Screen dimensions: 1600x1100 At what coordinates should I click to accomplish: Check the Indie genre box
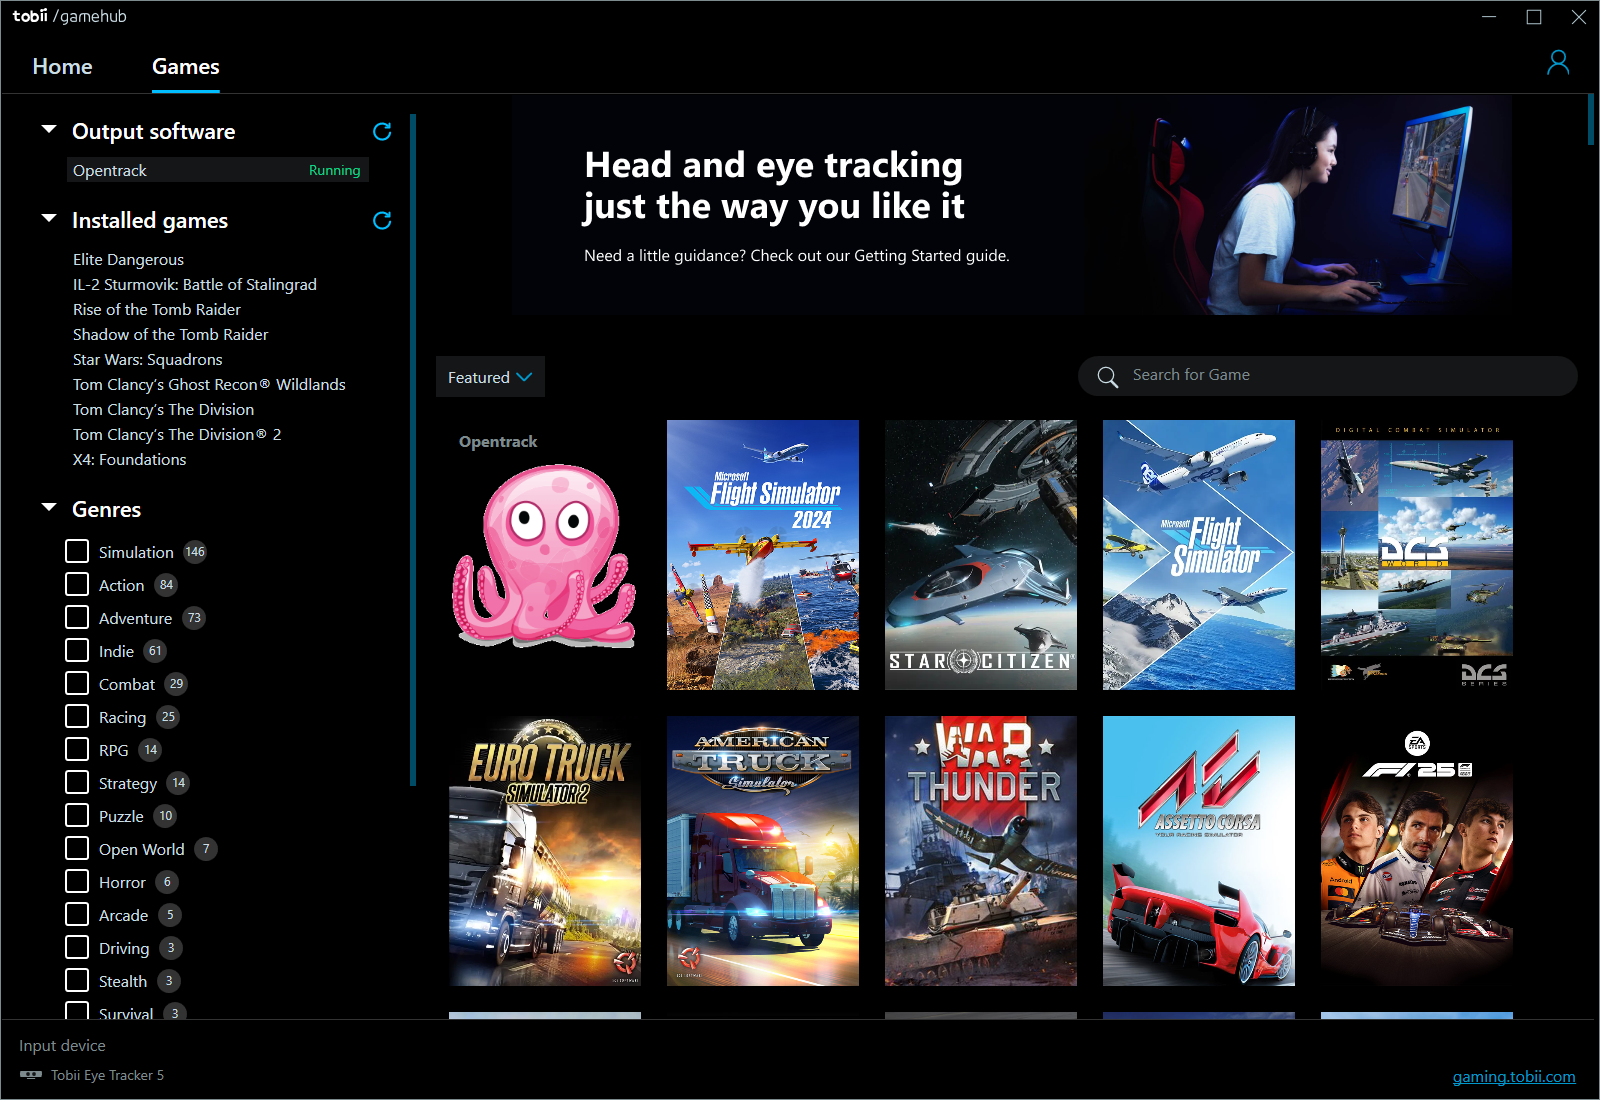pyautogui.click(x=77, y=650)
